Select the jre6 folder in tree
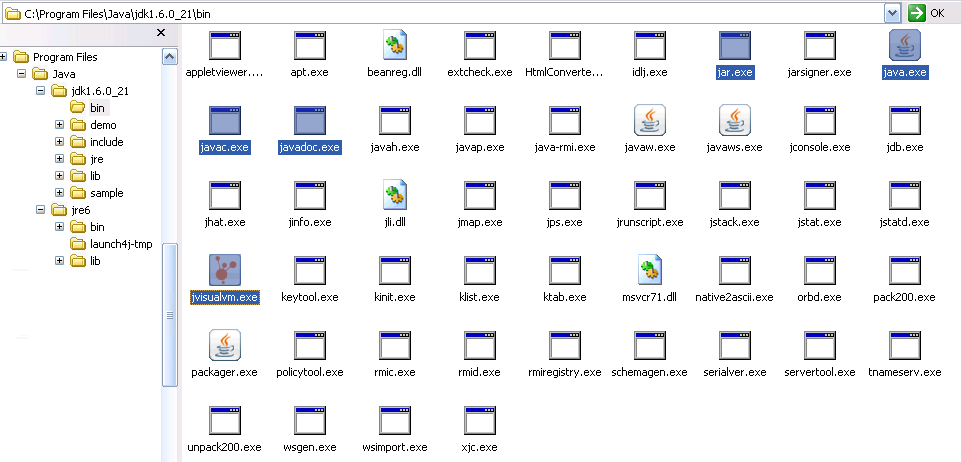Image resolution: width=961 pixels, height=462 pixels. coord(71,210)
